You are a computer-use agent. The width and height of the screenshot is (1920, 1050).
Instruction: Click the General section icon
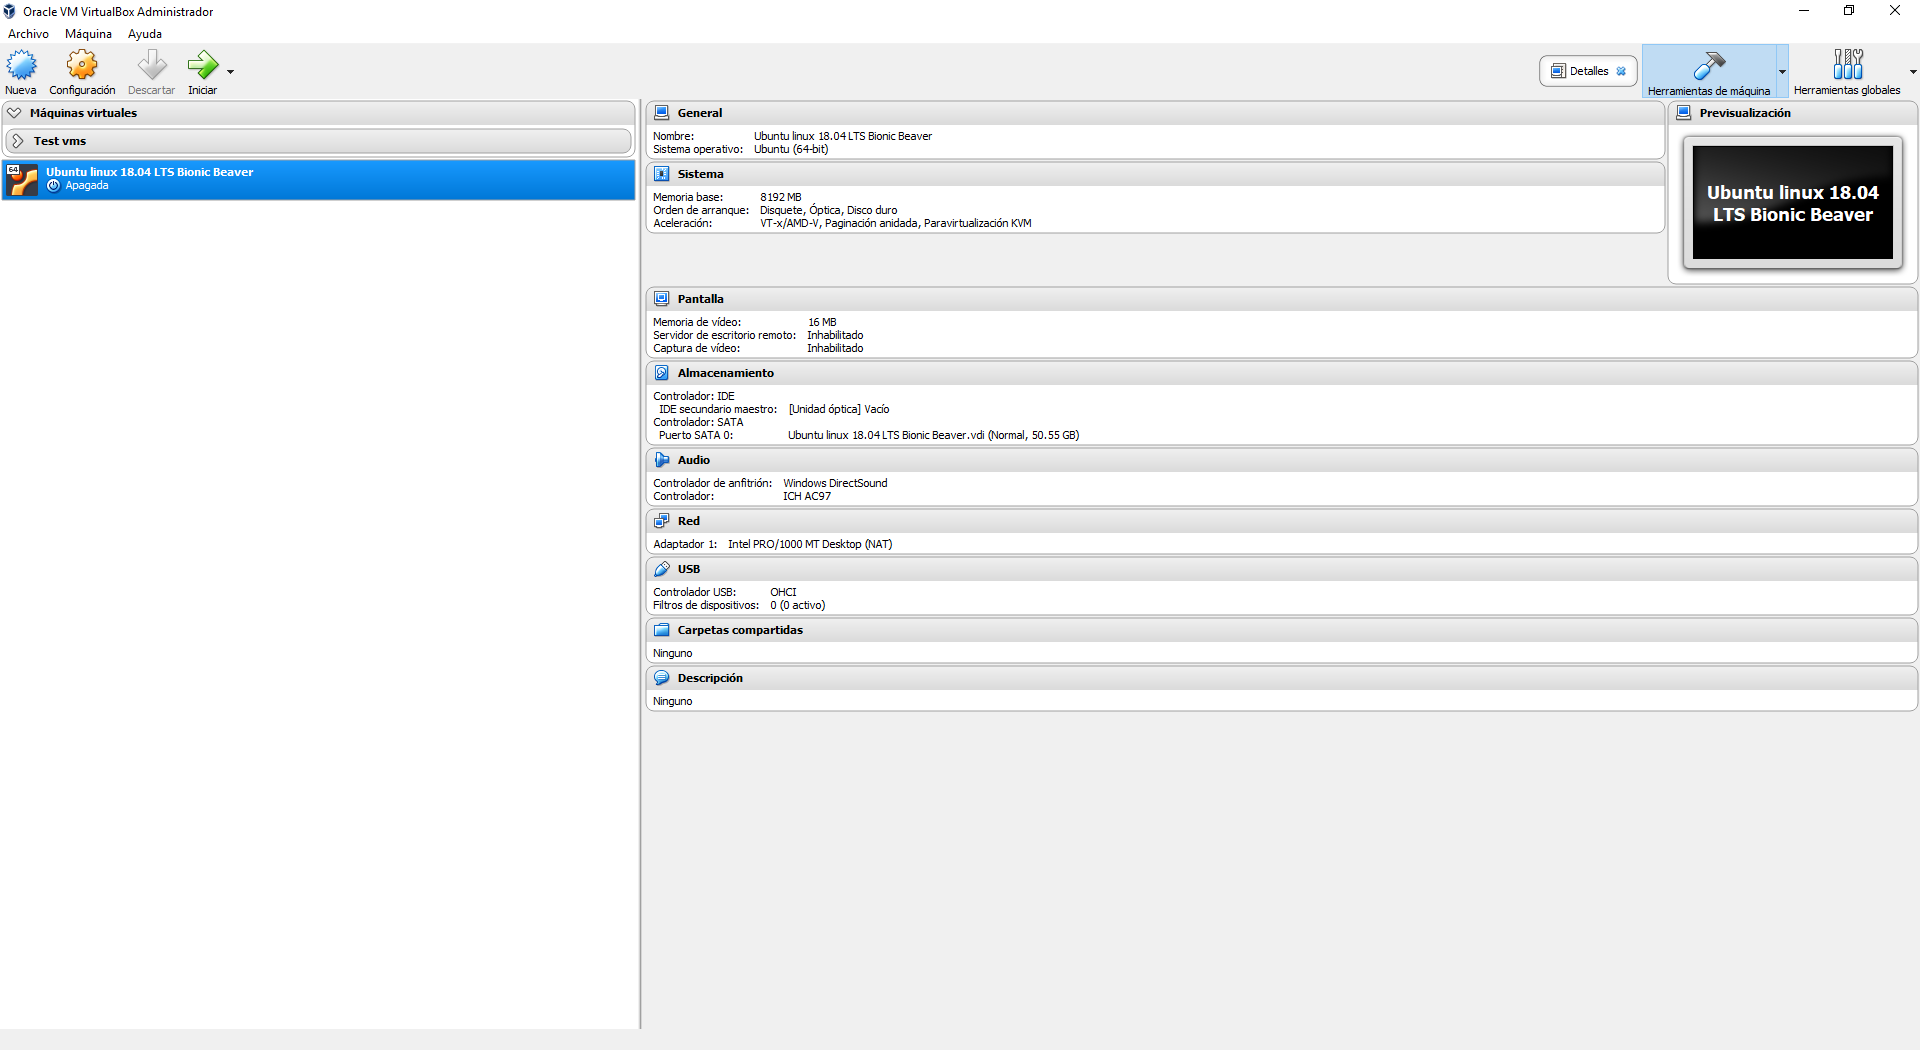(x=661, y=113)
